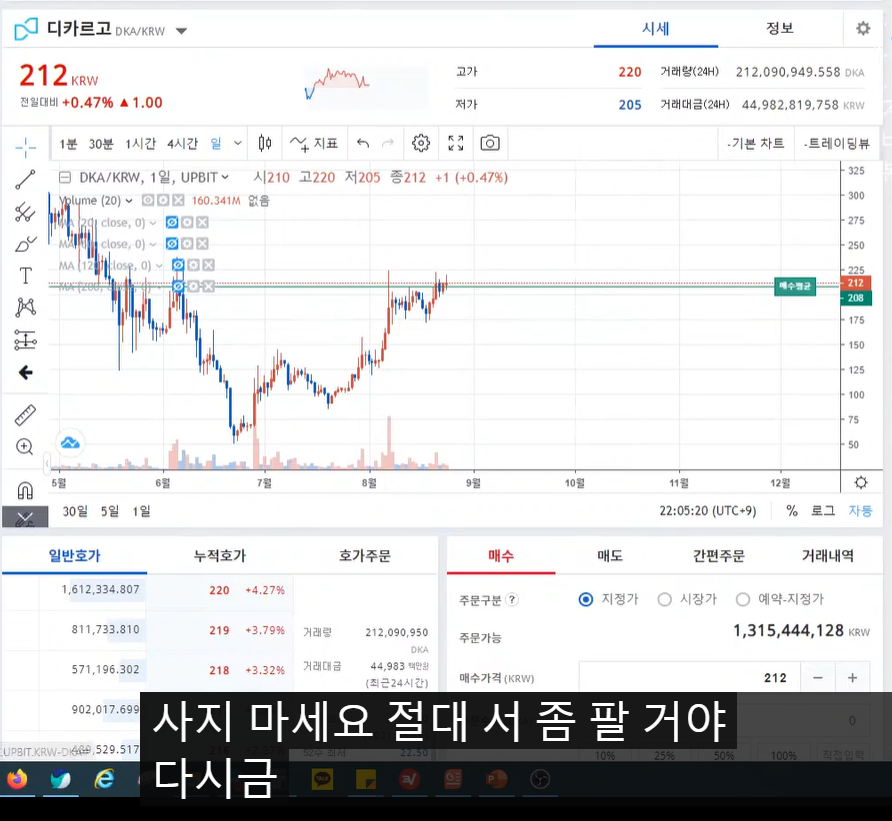The image size is (892, 821).
Task: Switch to 기본 차트 mode
Action: click(755, 143)
